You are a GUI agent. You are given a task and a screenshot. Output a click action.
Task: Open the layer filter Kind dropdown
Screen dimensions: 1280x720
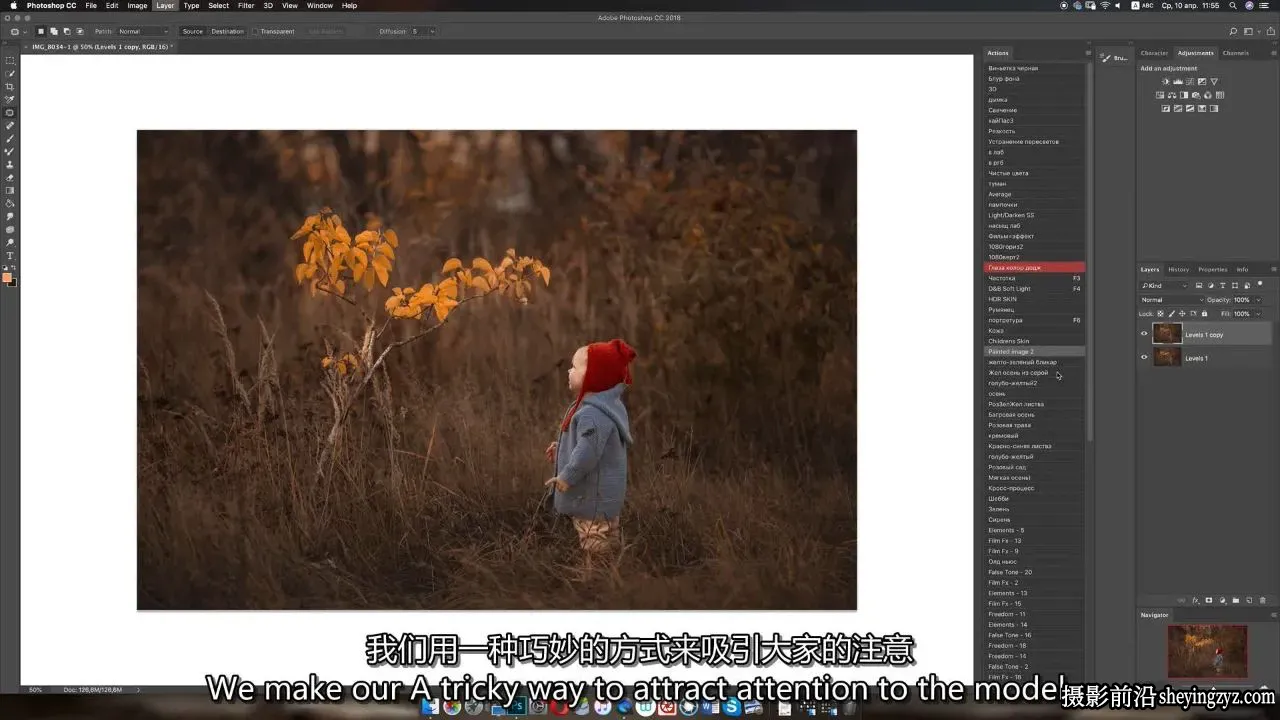coord(1164,285)
